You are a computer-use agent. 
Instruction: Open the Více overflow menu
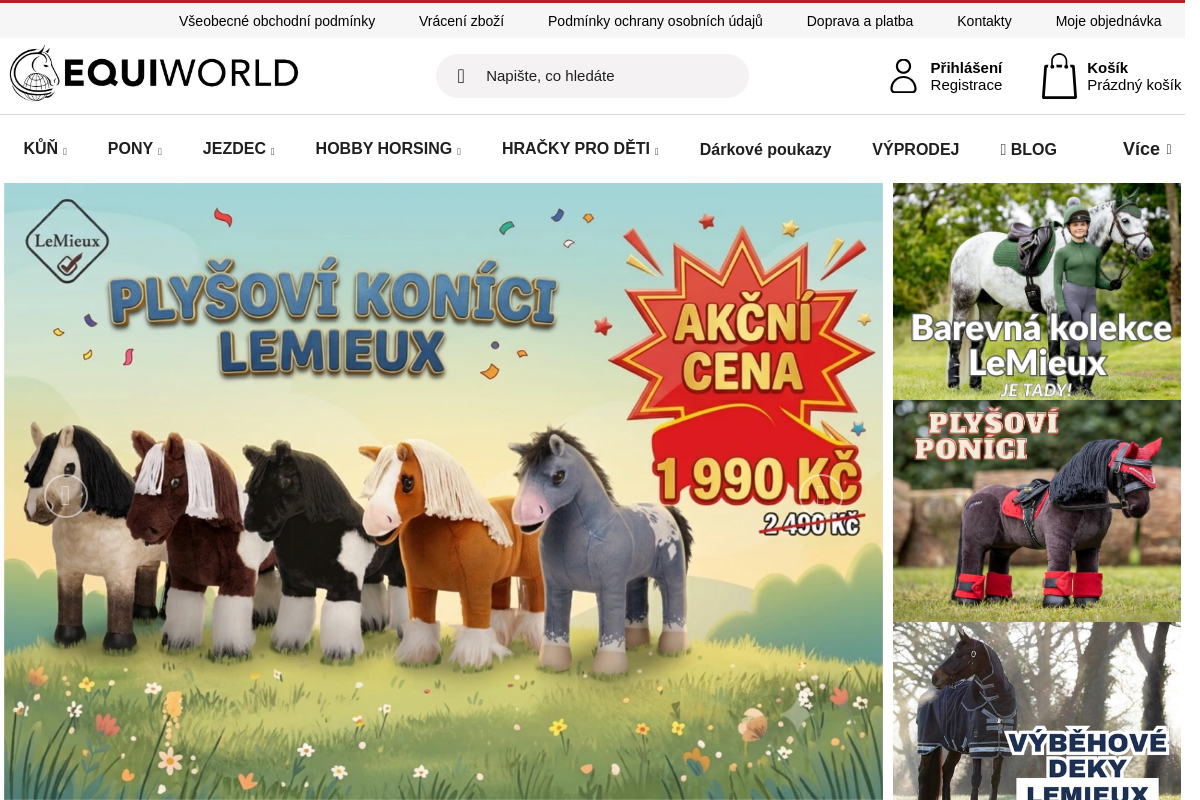click(x=1147, y=149)
